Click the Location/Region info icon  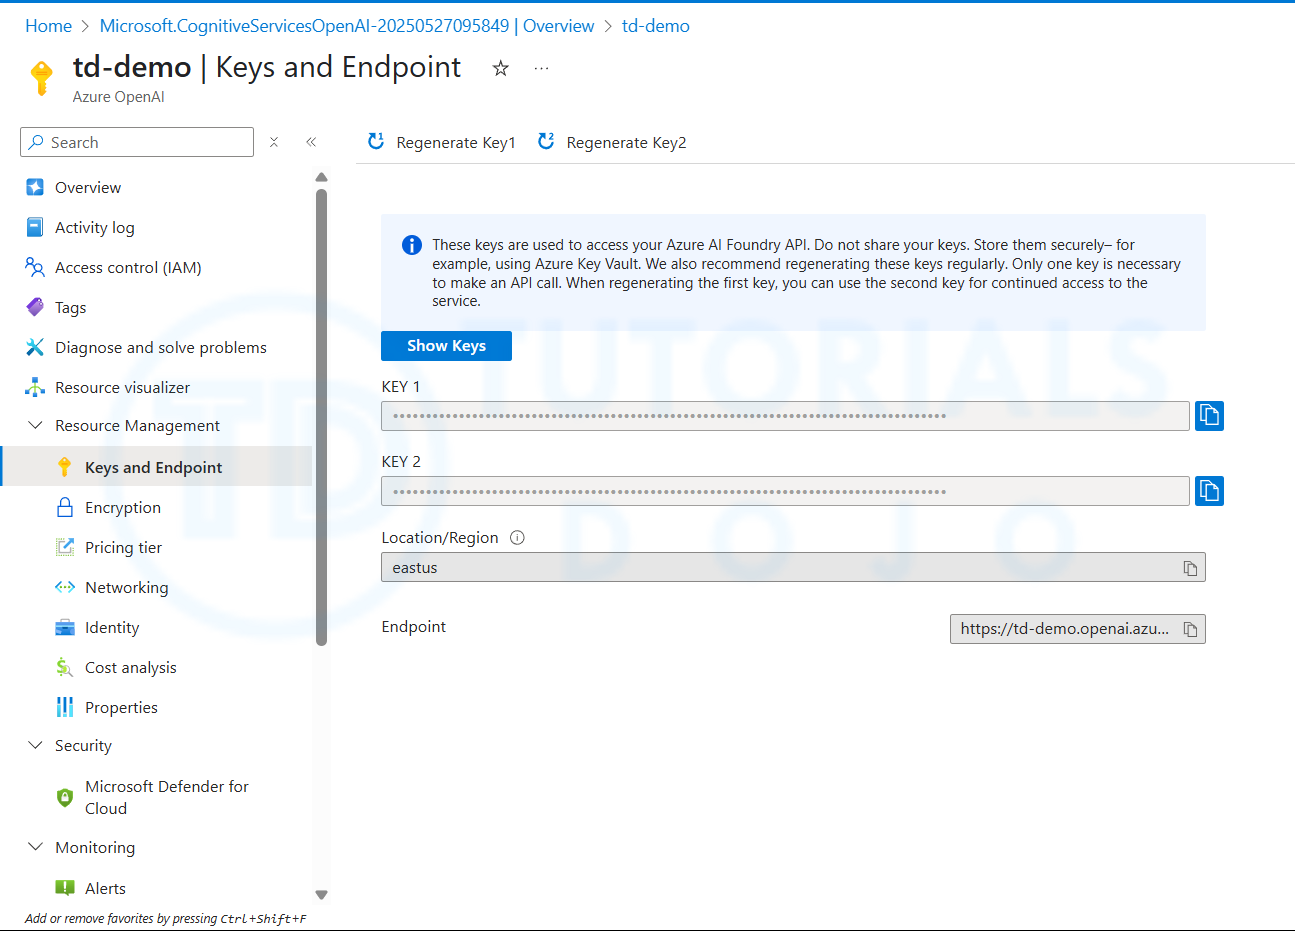click(x=517, y=537)
